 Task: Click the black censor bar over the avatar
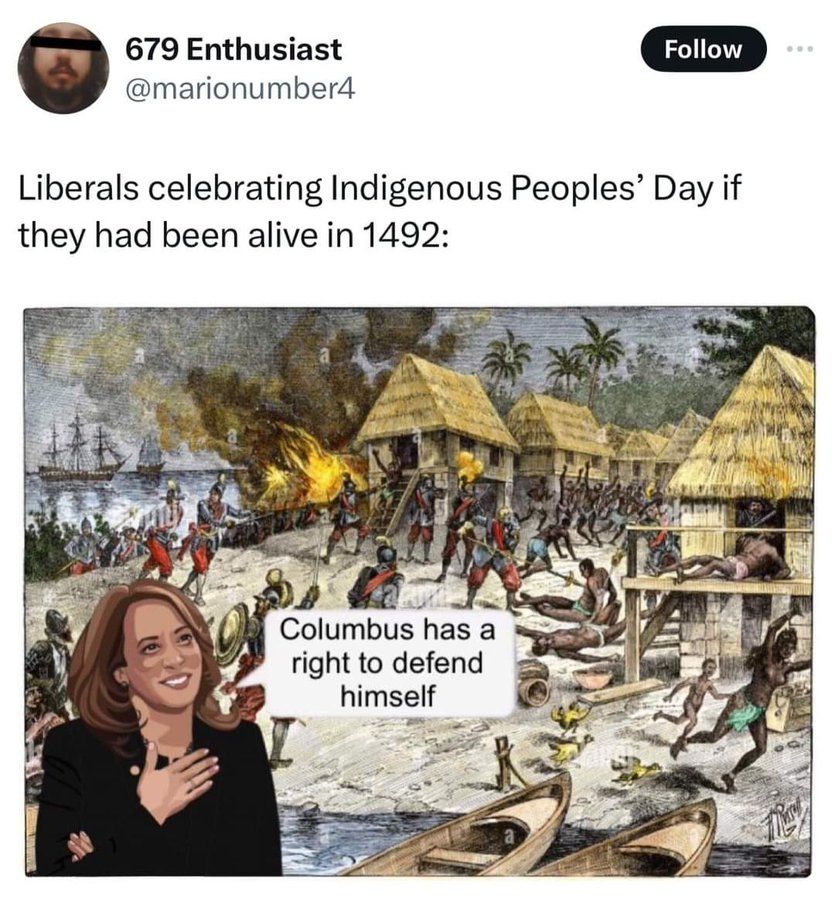(64, 43)
